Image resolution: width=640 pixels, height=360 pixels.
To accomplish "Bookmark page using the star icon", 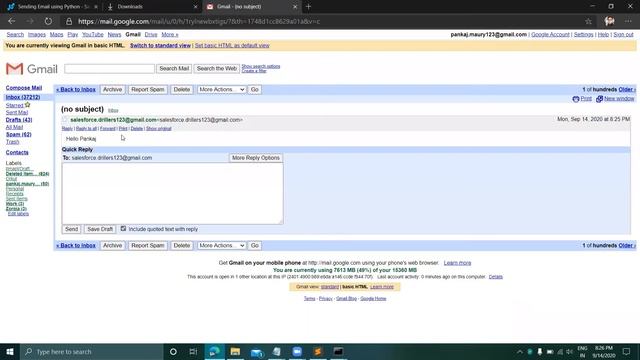I will (588, 21).
